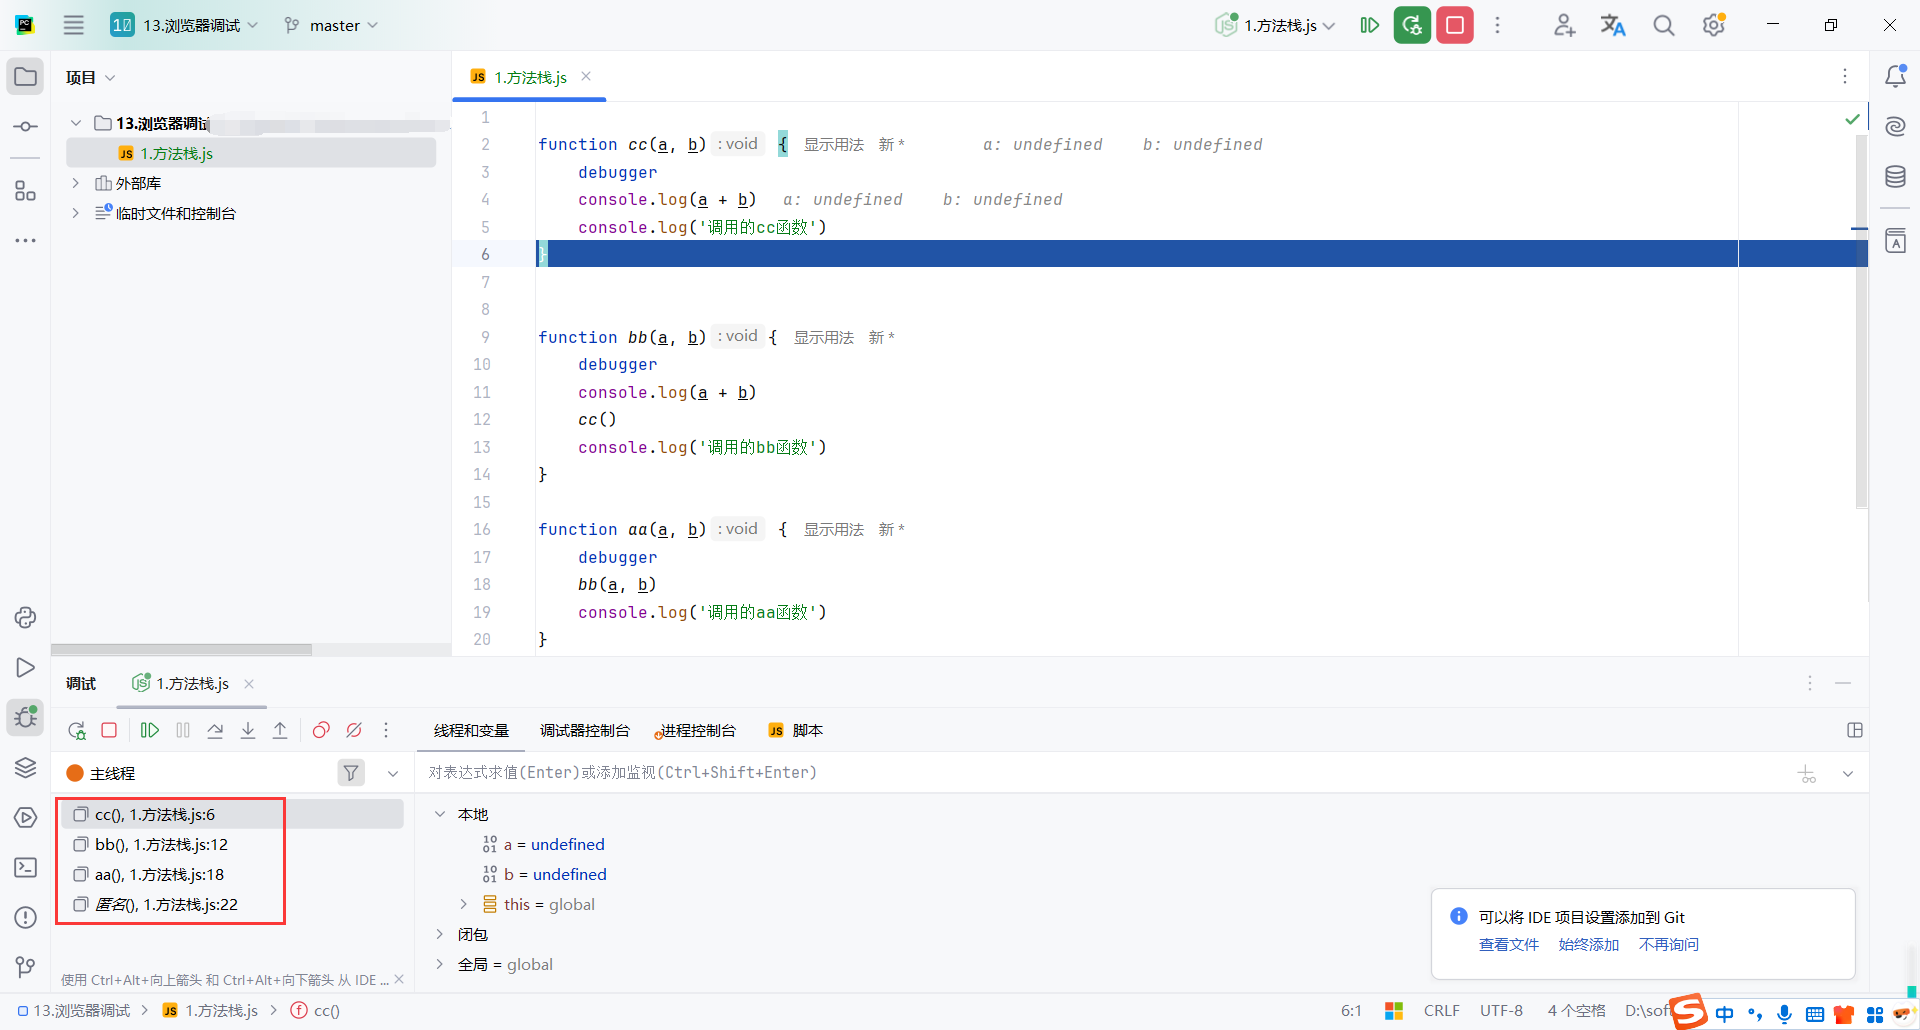This screenshot has width=1920, height=1030.
Task: Filter frames with the funnel icon
Action: 351,773
